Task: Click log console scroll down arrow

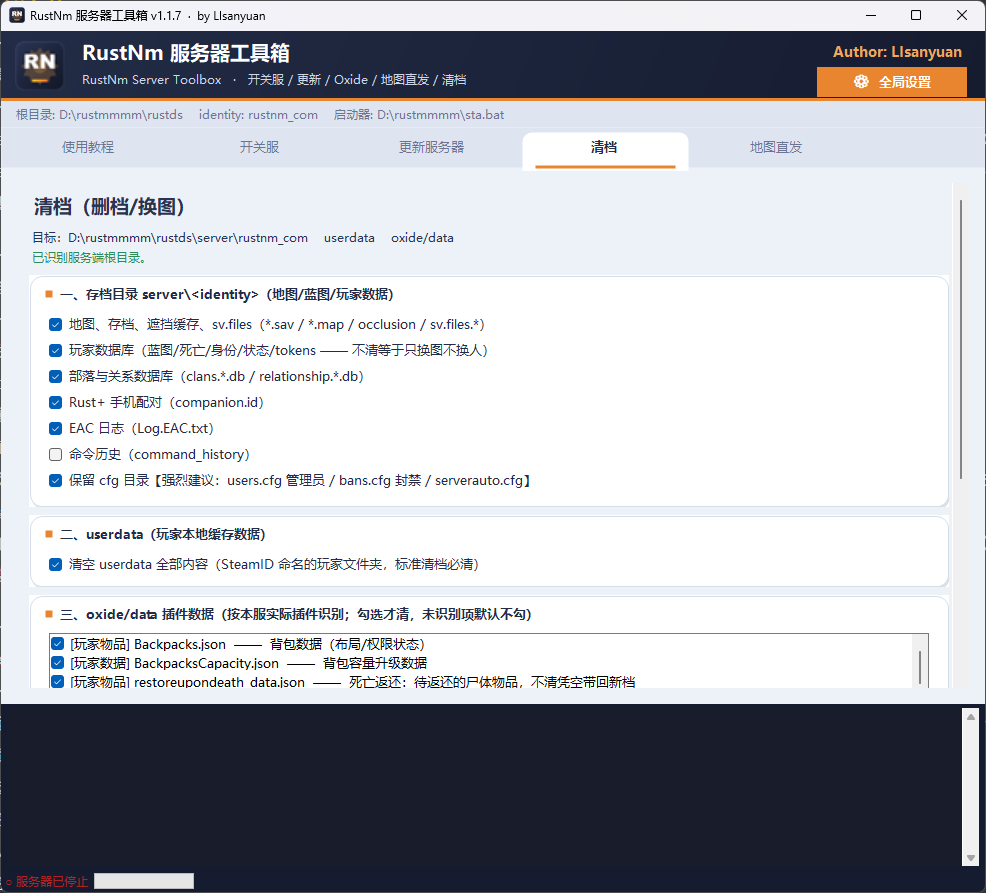Action: (970, 858)
